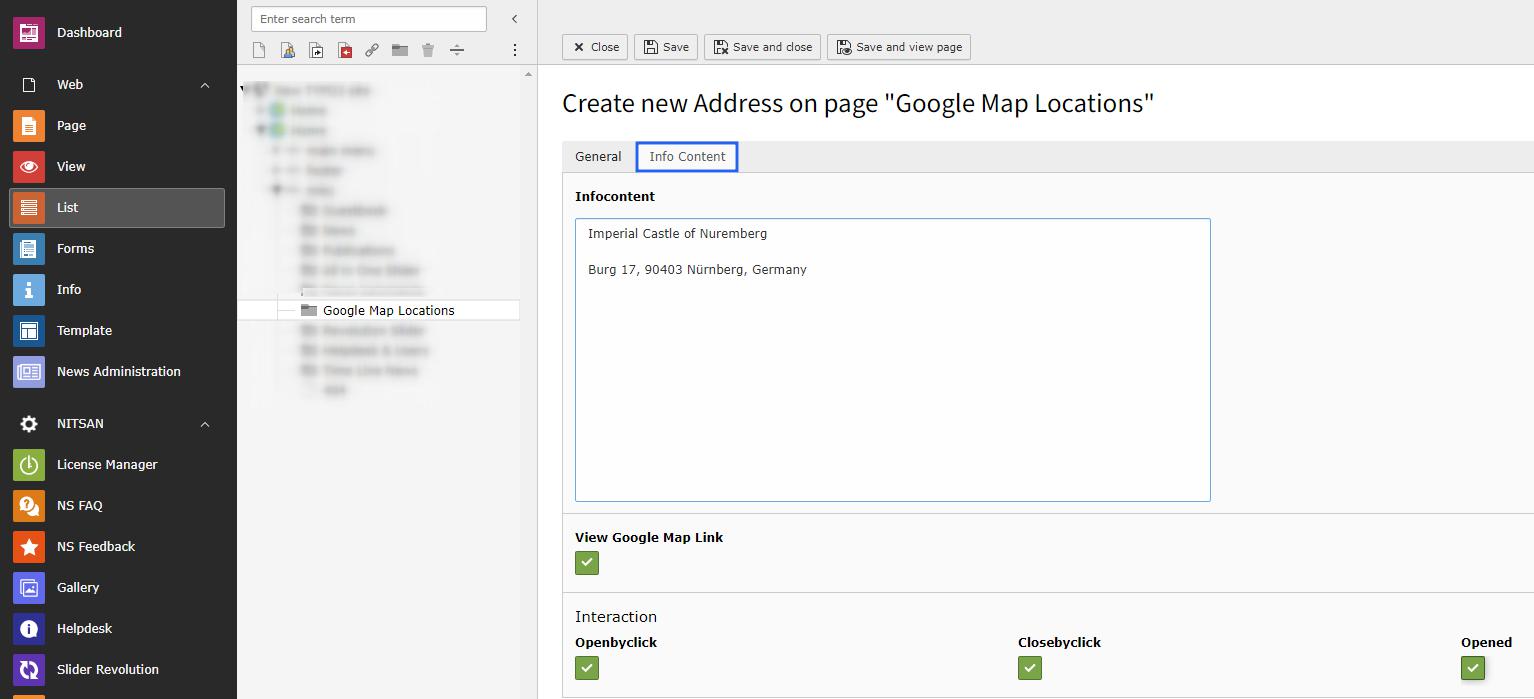
Task: Click the folder icon in tree toolbar
Action: click(400, 50)
